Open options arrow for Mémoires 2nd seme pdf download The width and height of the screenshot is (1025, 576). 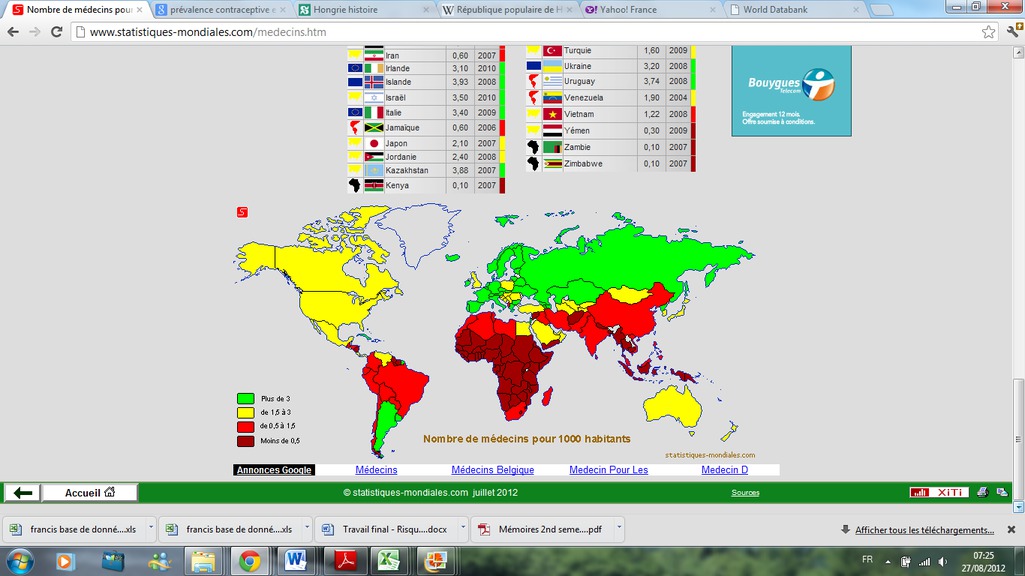pos(619,527)
